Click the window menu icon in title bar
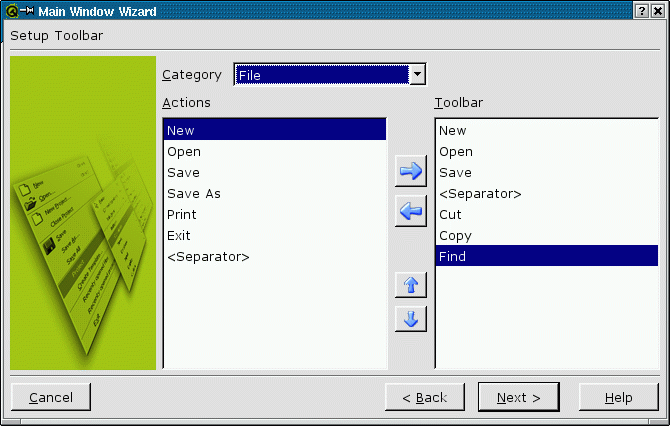 point(11,10)
